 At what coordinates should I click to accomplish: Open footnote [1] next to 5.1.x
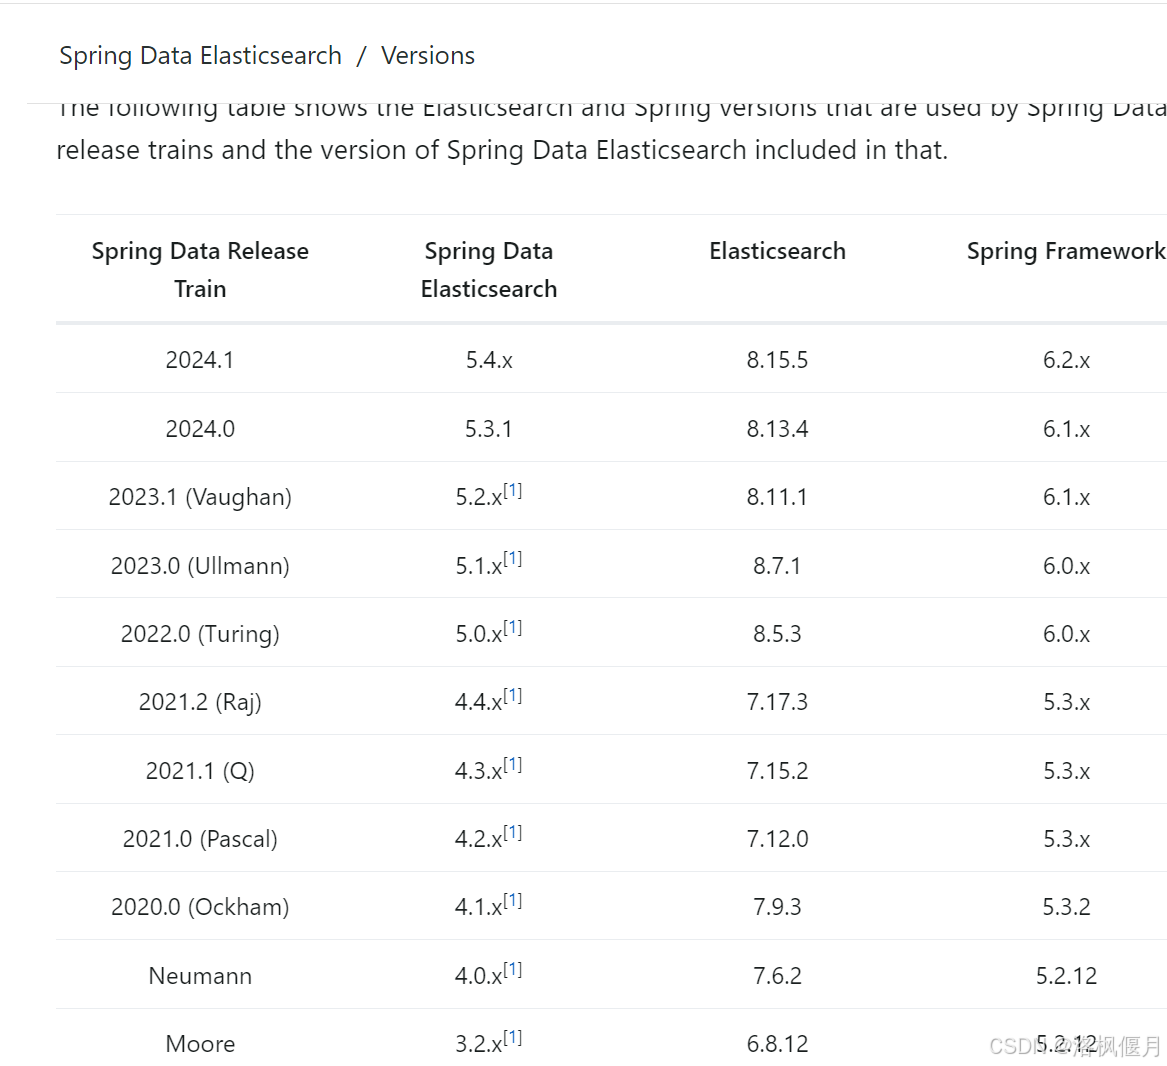click(x=513, y=559)
